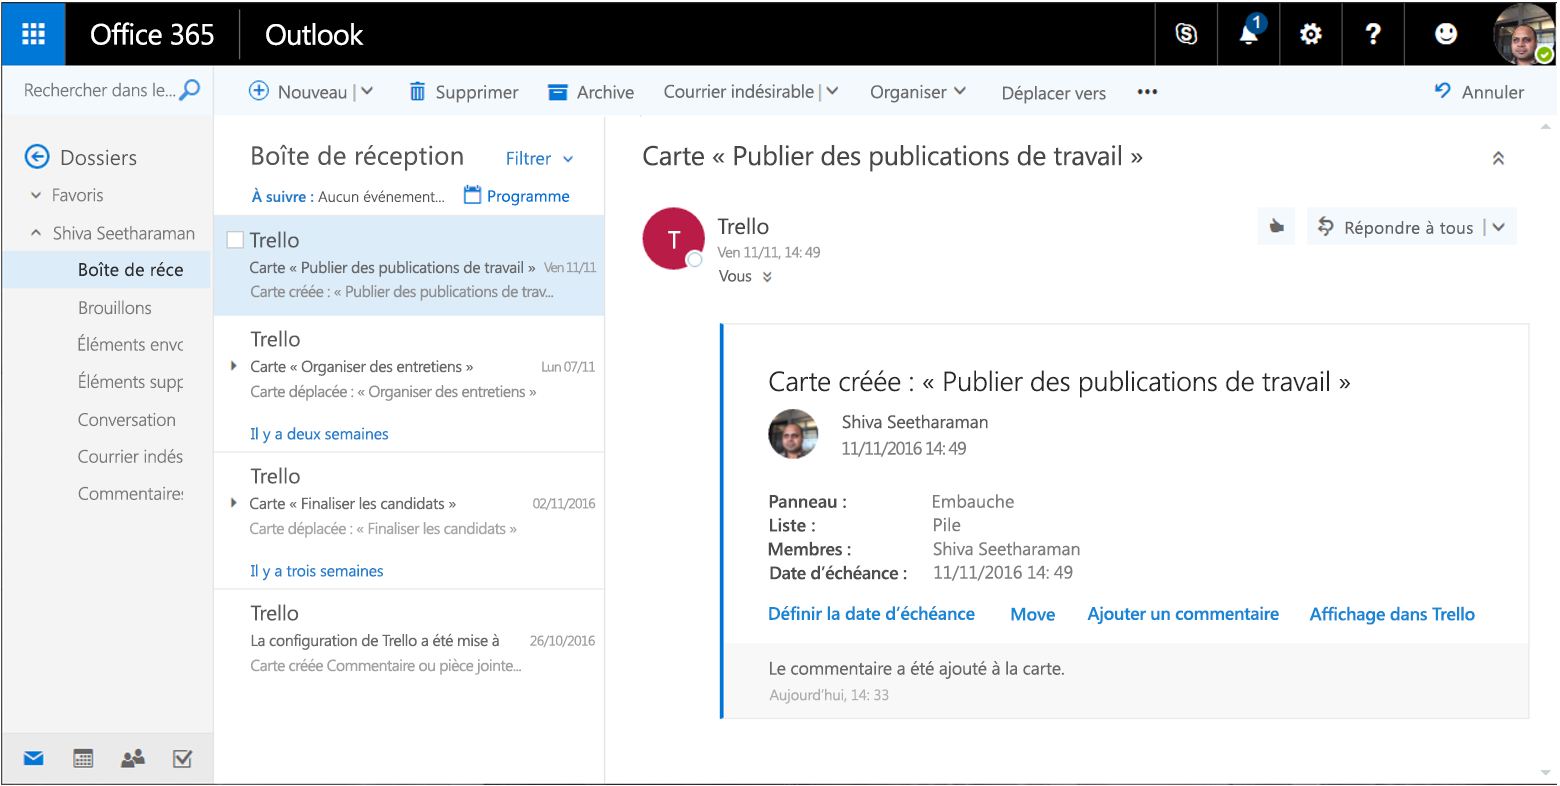Screen dimensions: 1560x786
Task: Mark as Courrier indésirable
Action: (x=739, y=91)
